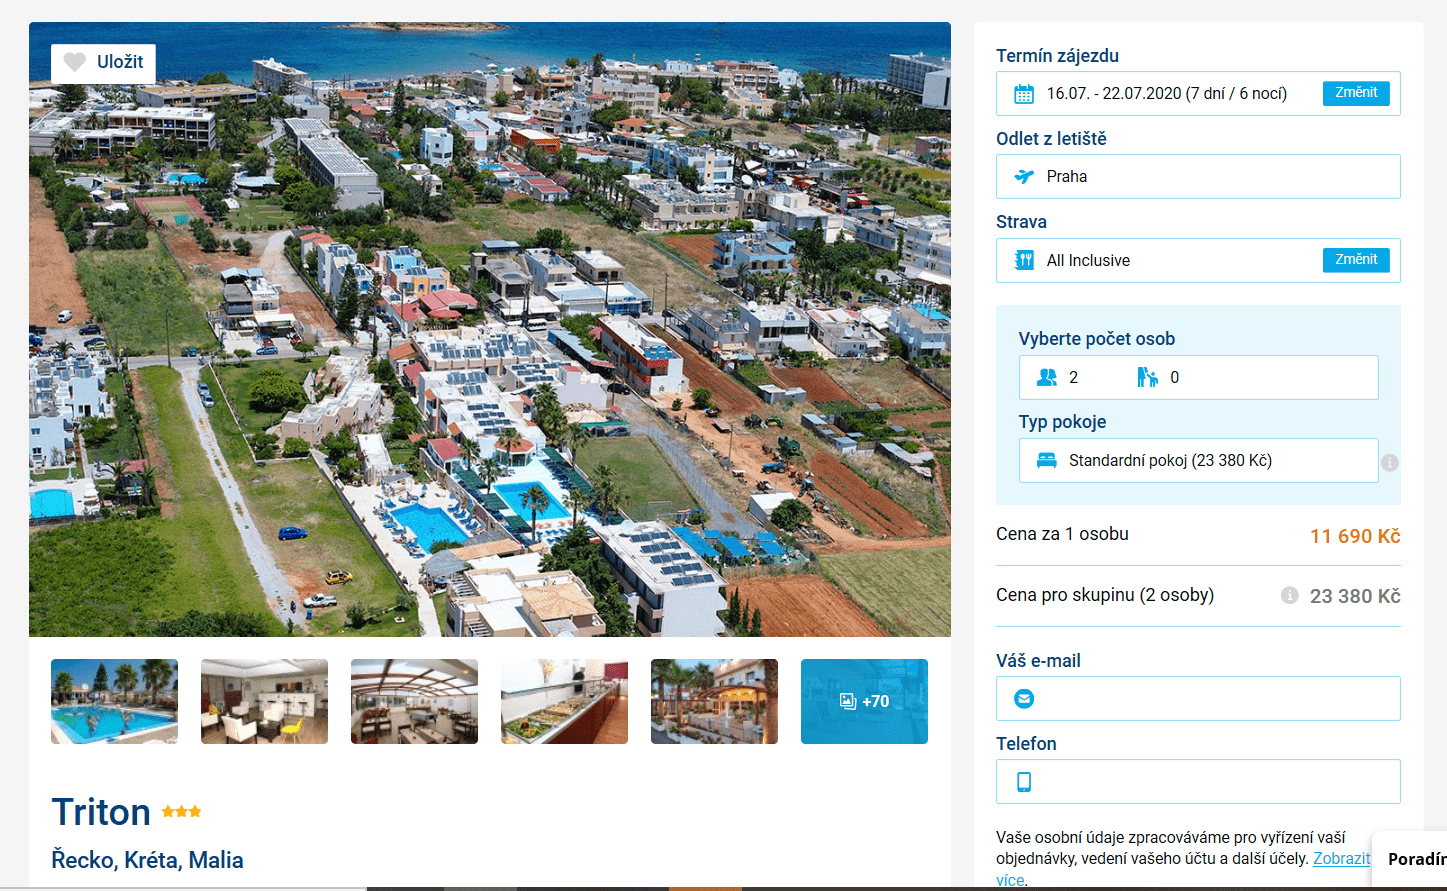Open the pool photo thumbnail
Screen dimensions: 1447x891
[114, 701]
